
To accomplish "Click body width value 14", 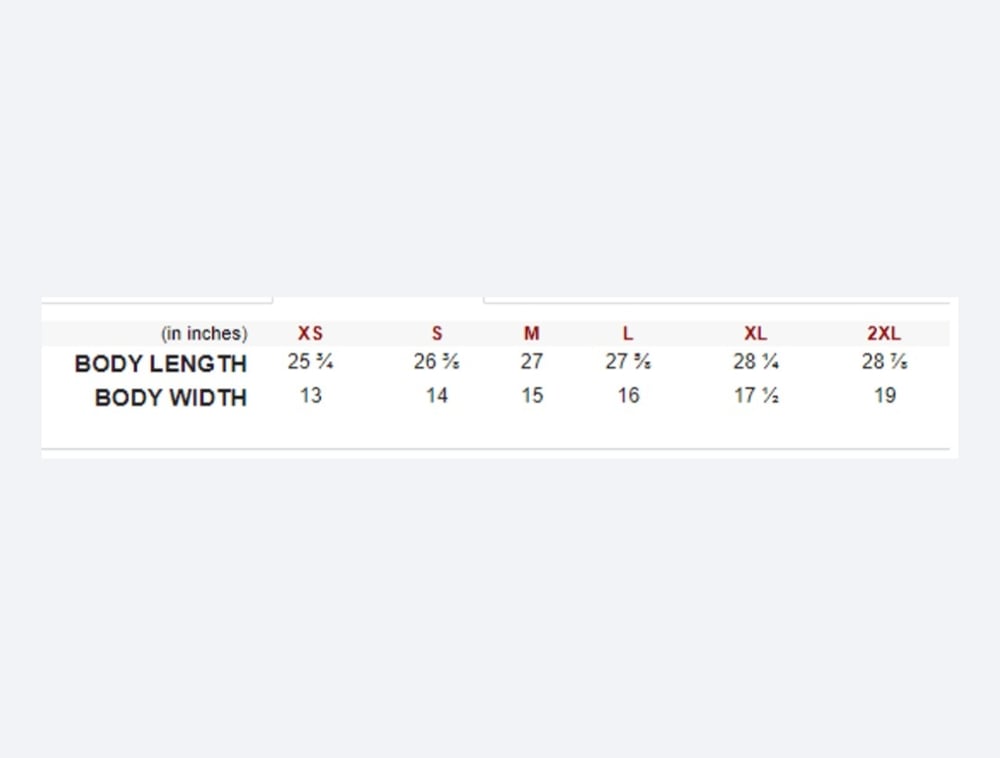I will pyautogui.click(x=437, y=396).
